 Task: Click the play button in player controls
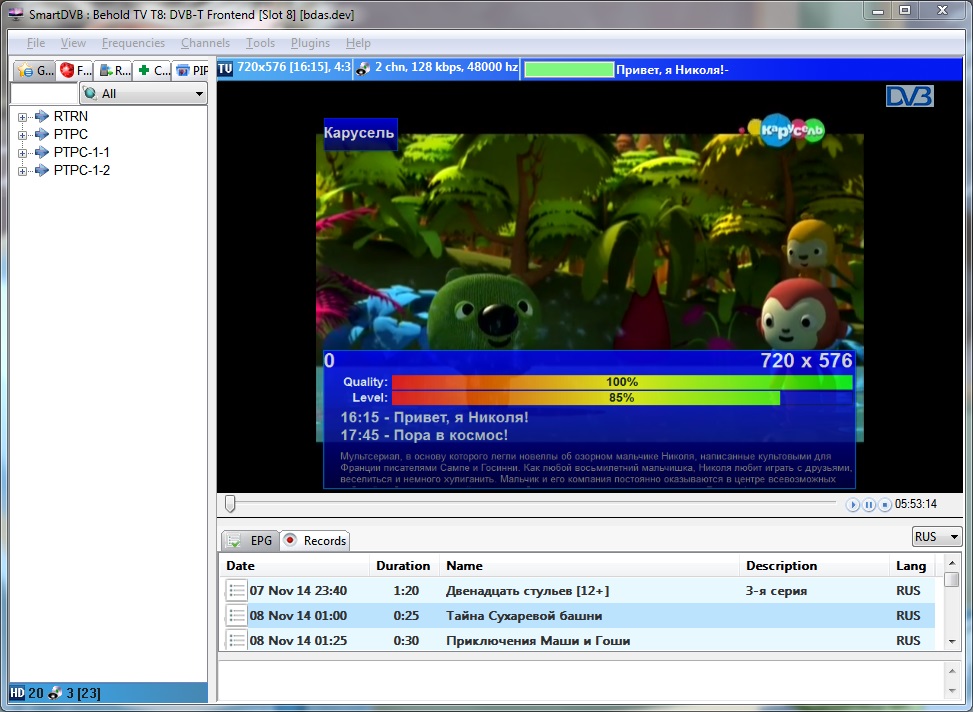click(x=853, y=505)
